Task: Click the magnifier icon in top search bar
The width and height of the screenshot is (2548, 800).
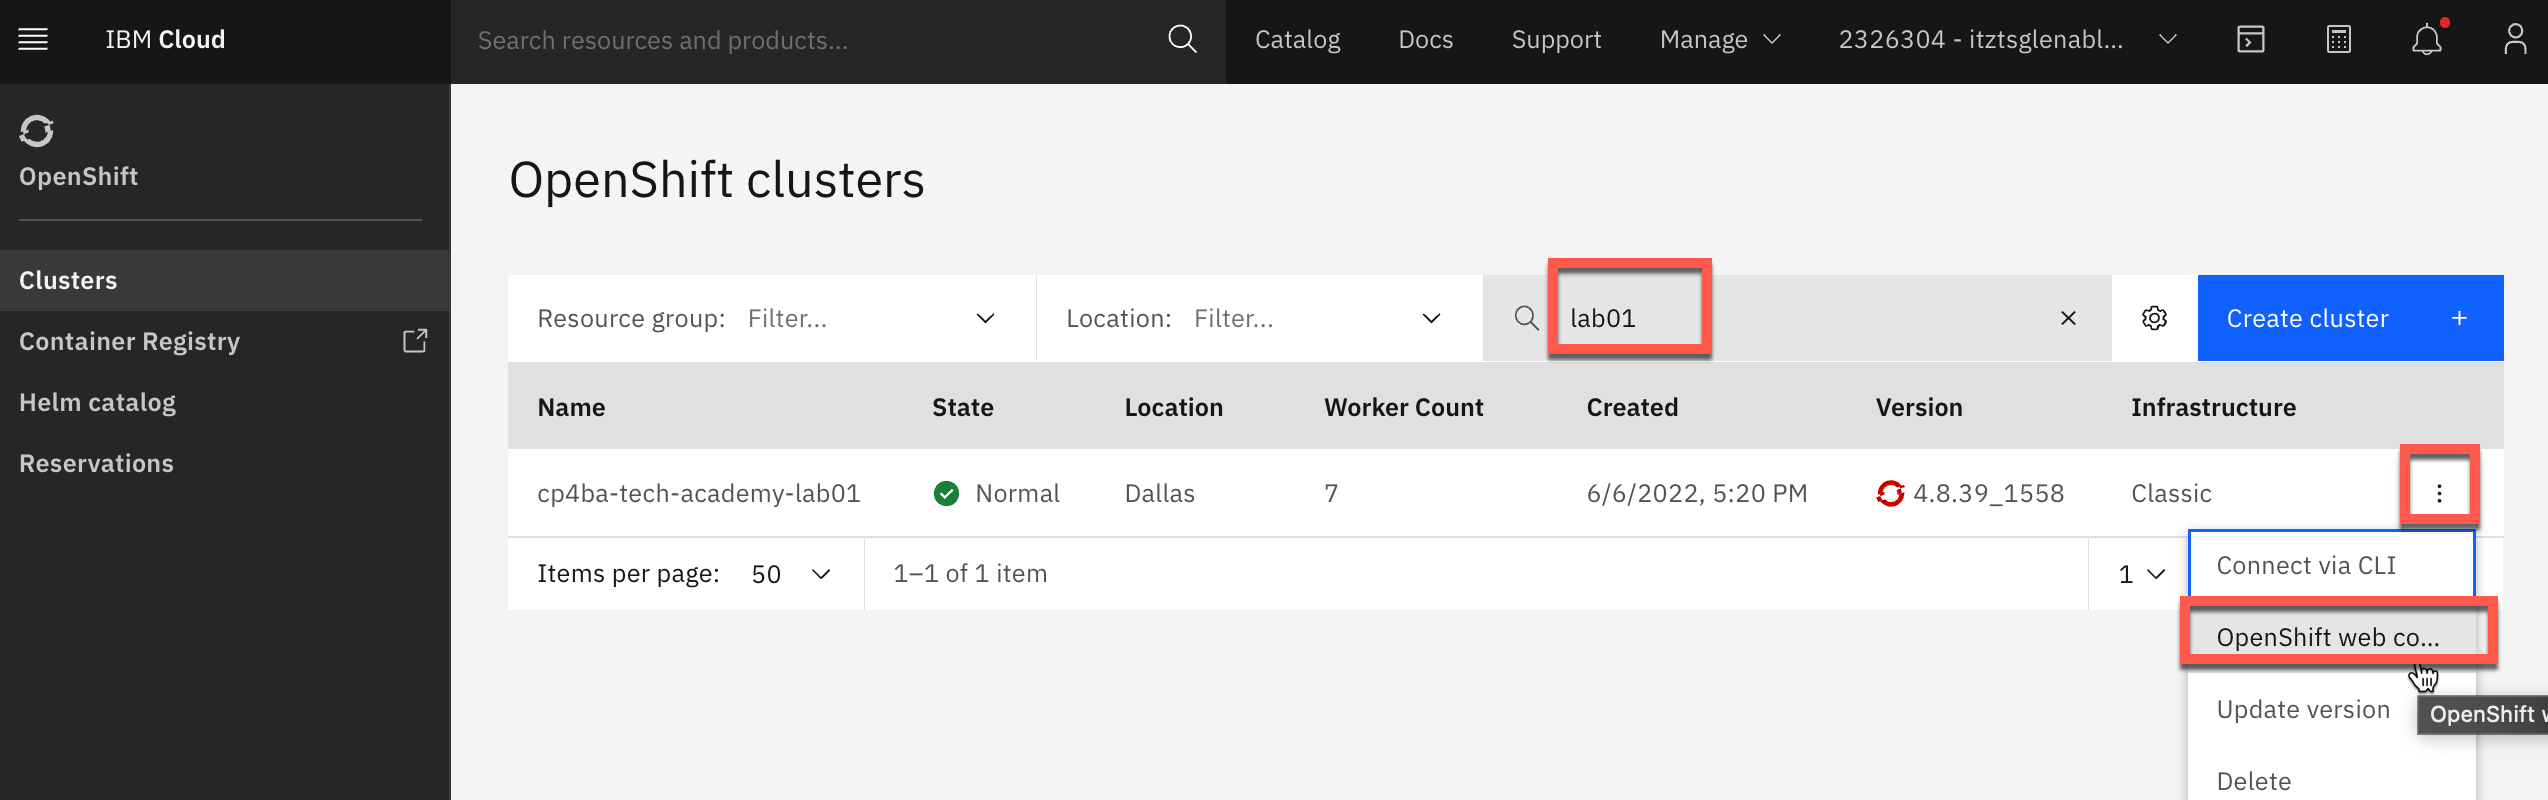Action: [x=1182, y=40]
